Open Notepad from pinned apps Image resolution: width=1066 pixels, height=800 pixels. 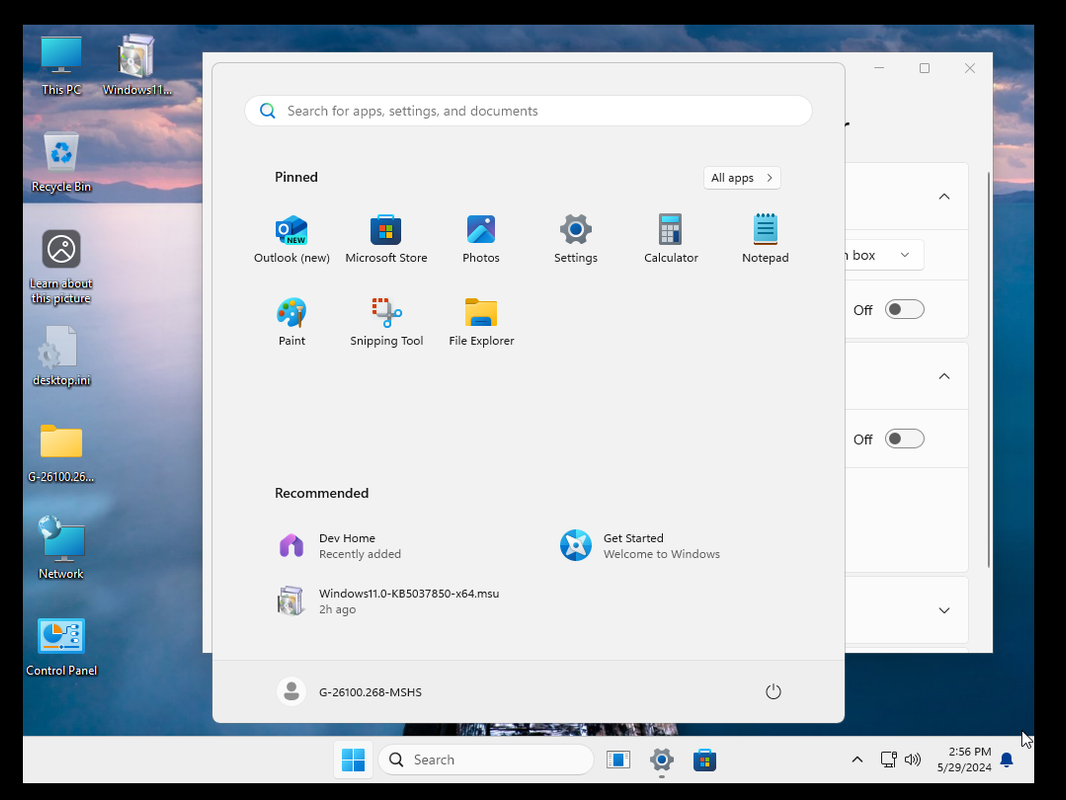tap(766, 239)
